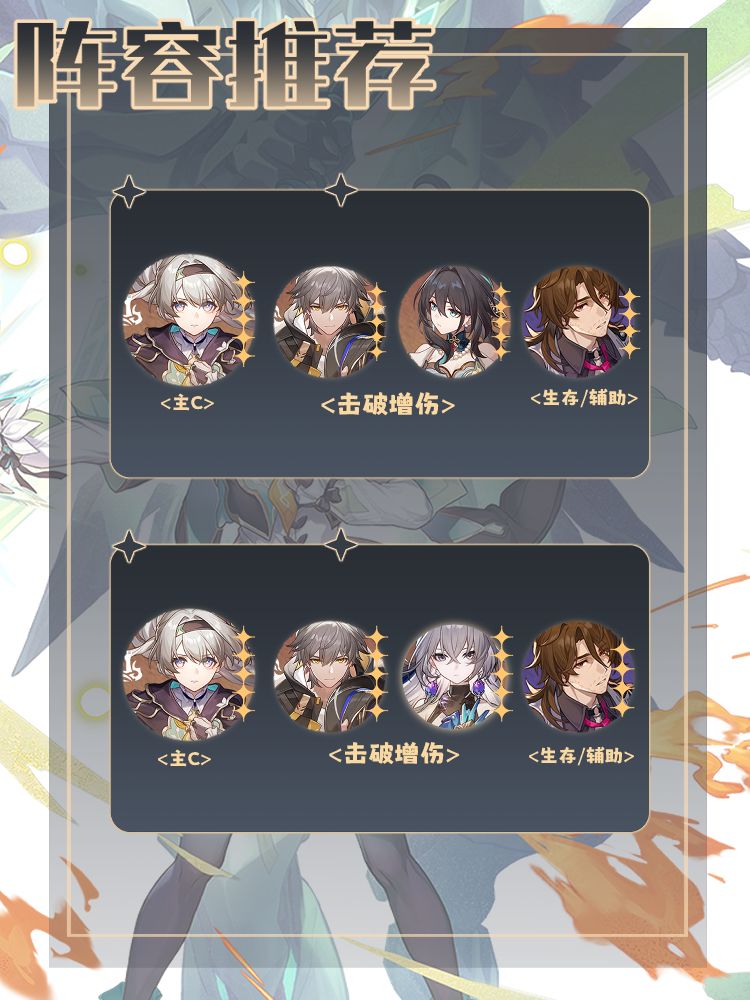Select the white-haired main DPS portrait in second team
Screen dimensions: 750x1000
point(188,675)
